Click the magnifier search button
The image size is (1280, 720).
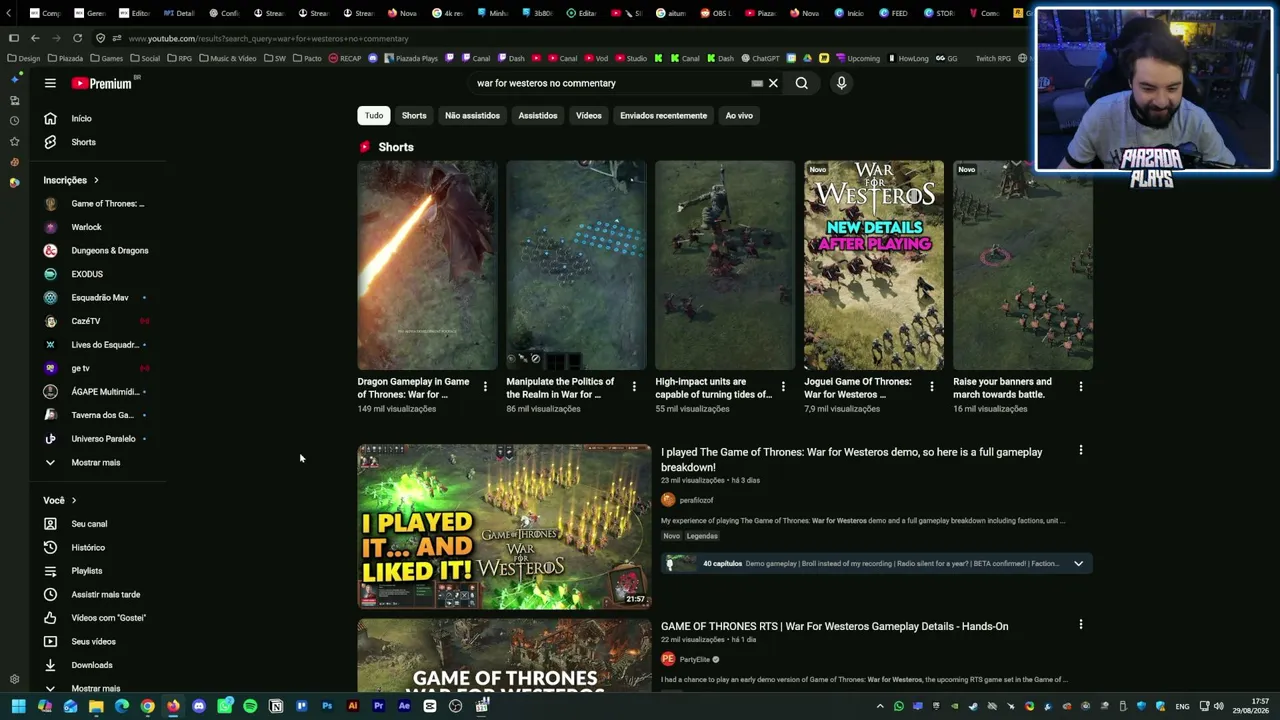(801, 83)
